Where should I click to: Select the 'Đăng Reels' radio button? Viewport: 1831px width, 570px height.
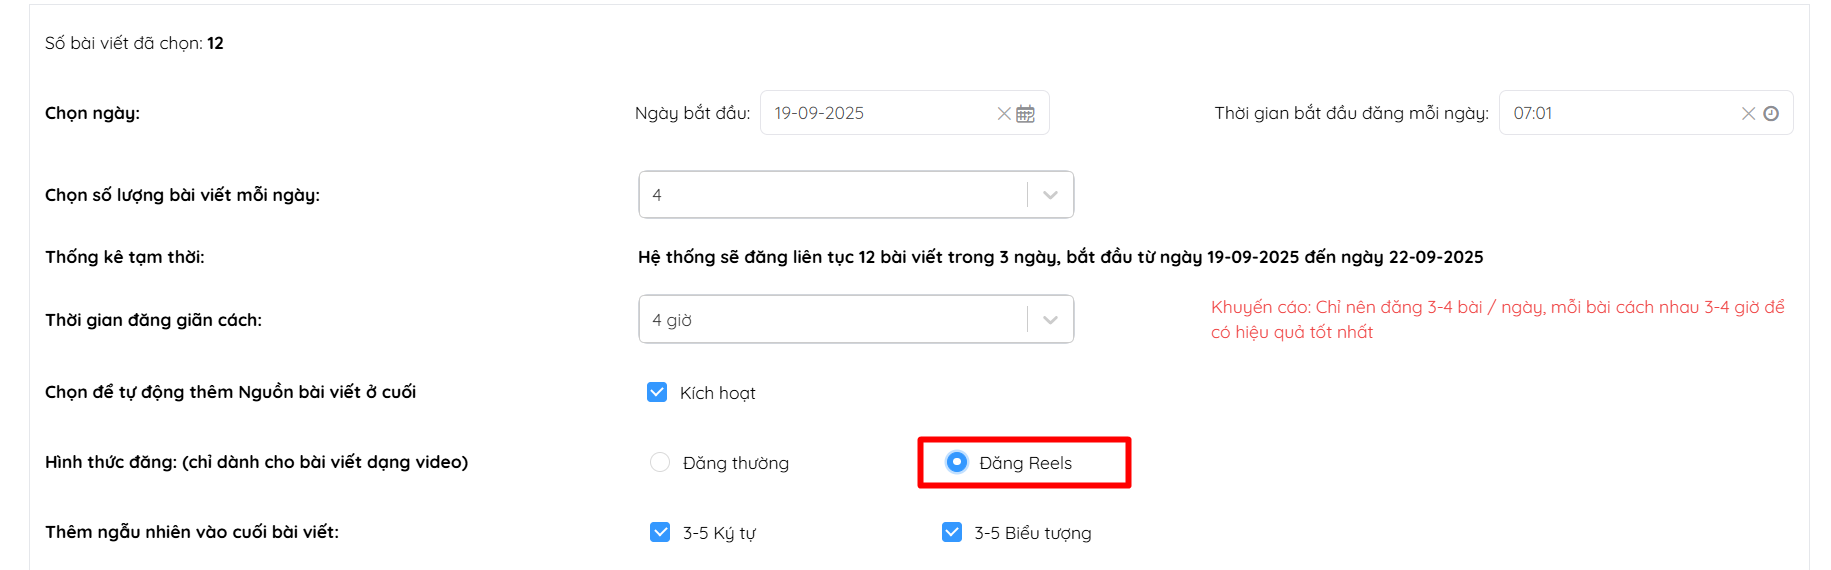click(x=957, y=462)
